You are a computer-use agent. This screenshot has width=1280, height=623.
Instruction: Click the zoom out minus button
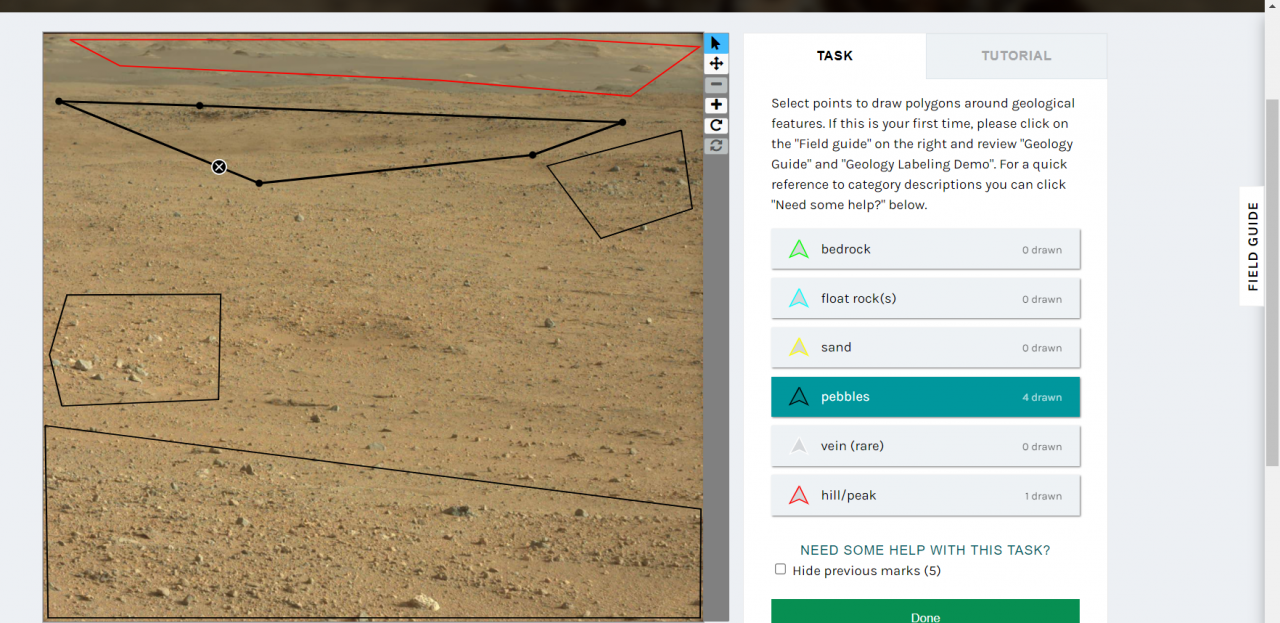point(716,85)
